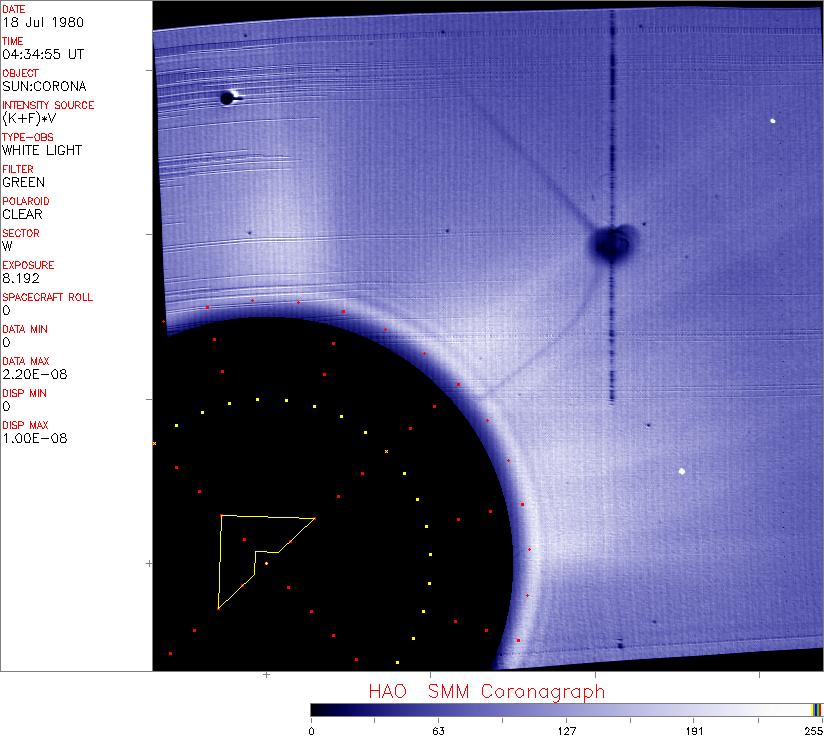
Task: Click the DATA MAX value 2.20E-08
Action: pos(30,374)
